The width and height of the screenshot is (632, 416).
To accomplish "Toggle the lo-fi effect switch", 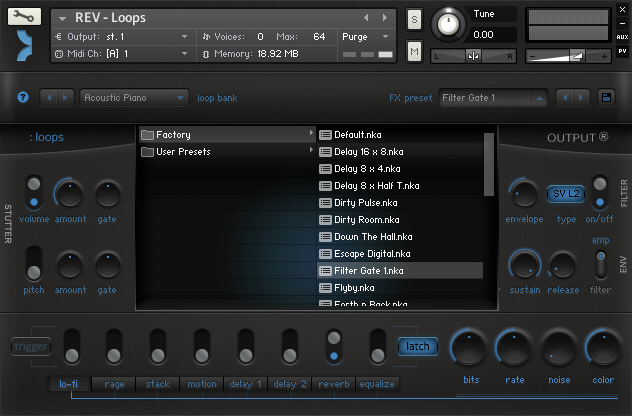I will [x=72, y=347].
